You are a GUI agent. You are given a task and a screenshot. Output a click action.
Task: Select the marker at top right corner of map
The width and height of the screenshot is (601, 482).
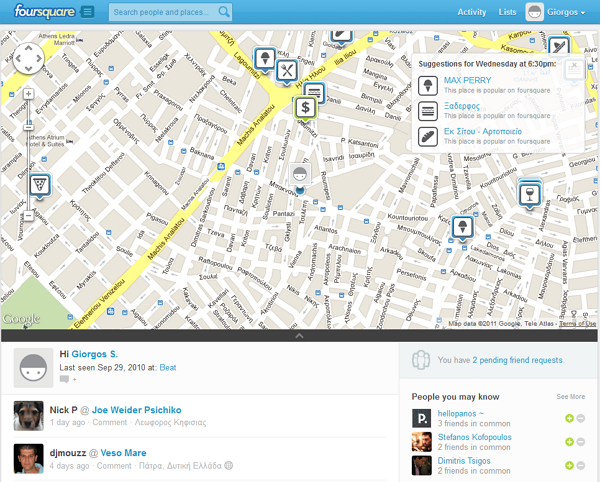(559, 46)
